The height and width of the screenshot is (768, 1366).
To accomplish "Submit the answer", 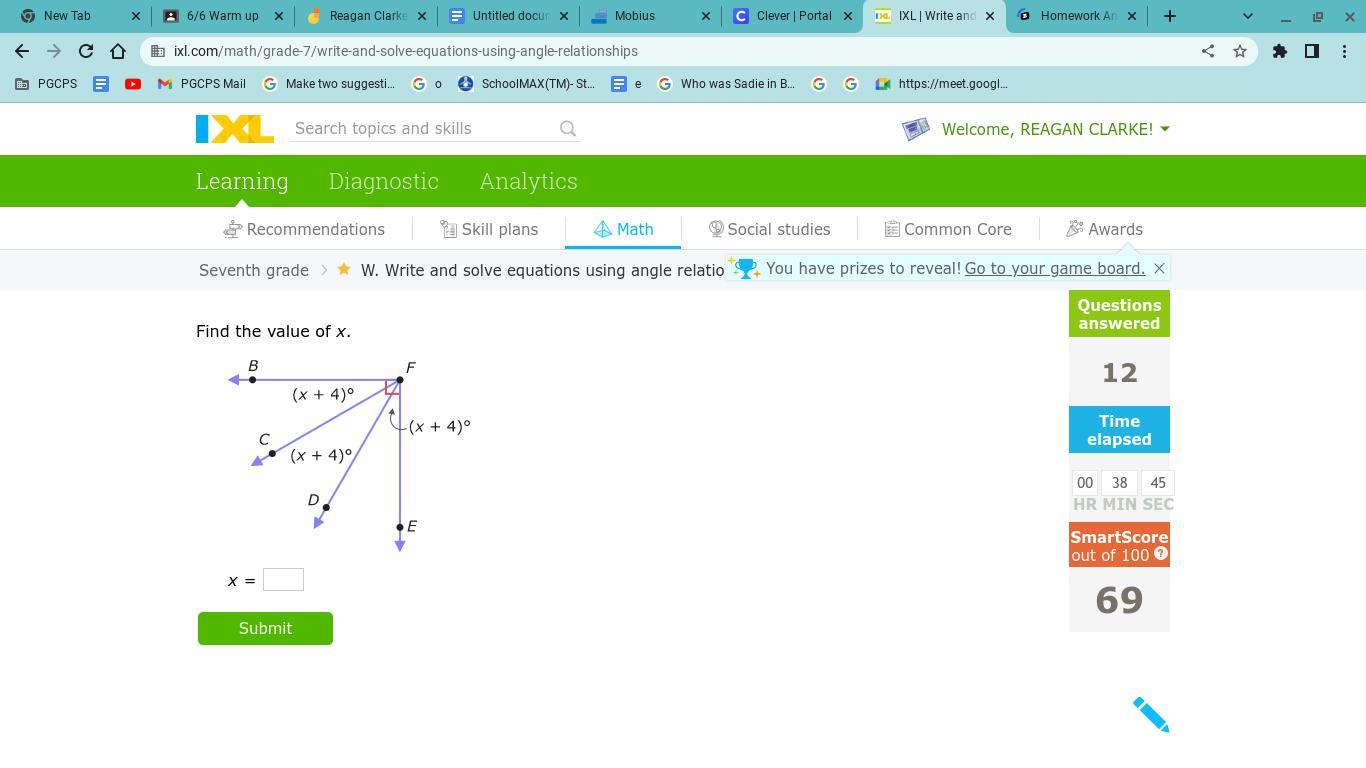I will [265, 628].
